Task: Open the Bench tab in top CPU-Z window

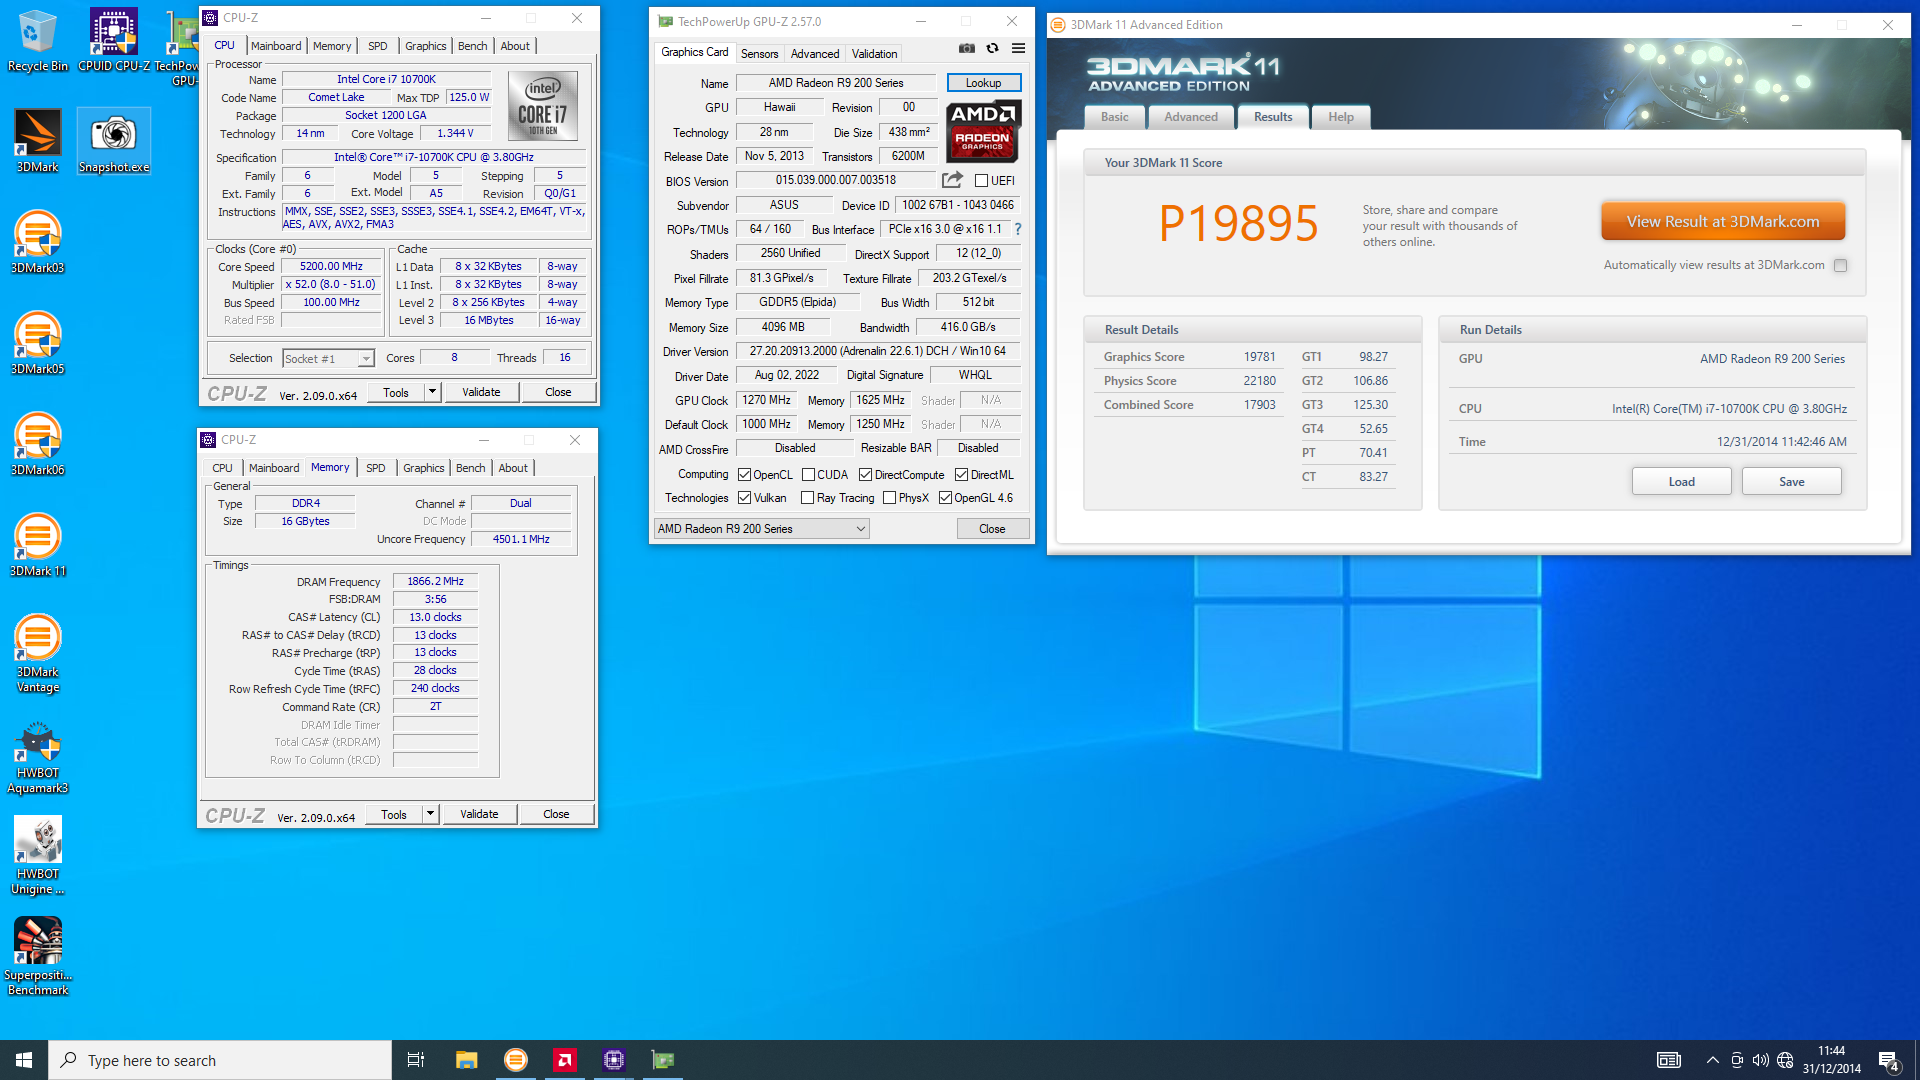Action: 472,46
